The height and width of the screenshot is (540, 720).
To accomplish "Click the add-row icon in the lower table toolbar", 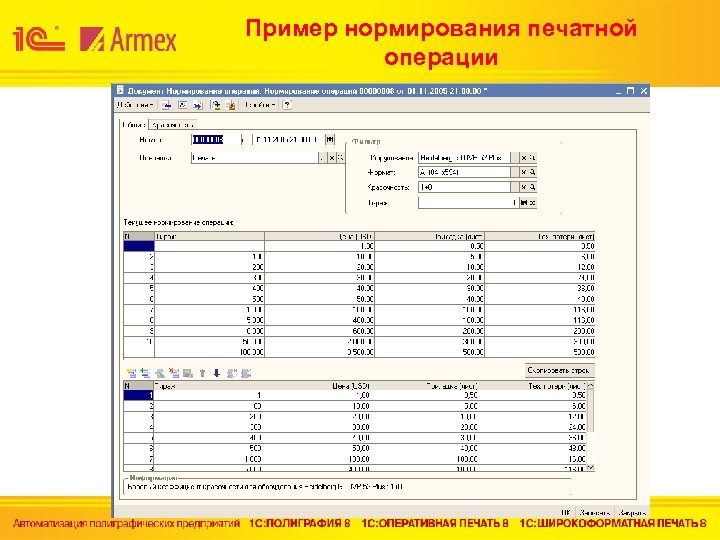I will coord(131,373).
